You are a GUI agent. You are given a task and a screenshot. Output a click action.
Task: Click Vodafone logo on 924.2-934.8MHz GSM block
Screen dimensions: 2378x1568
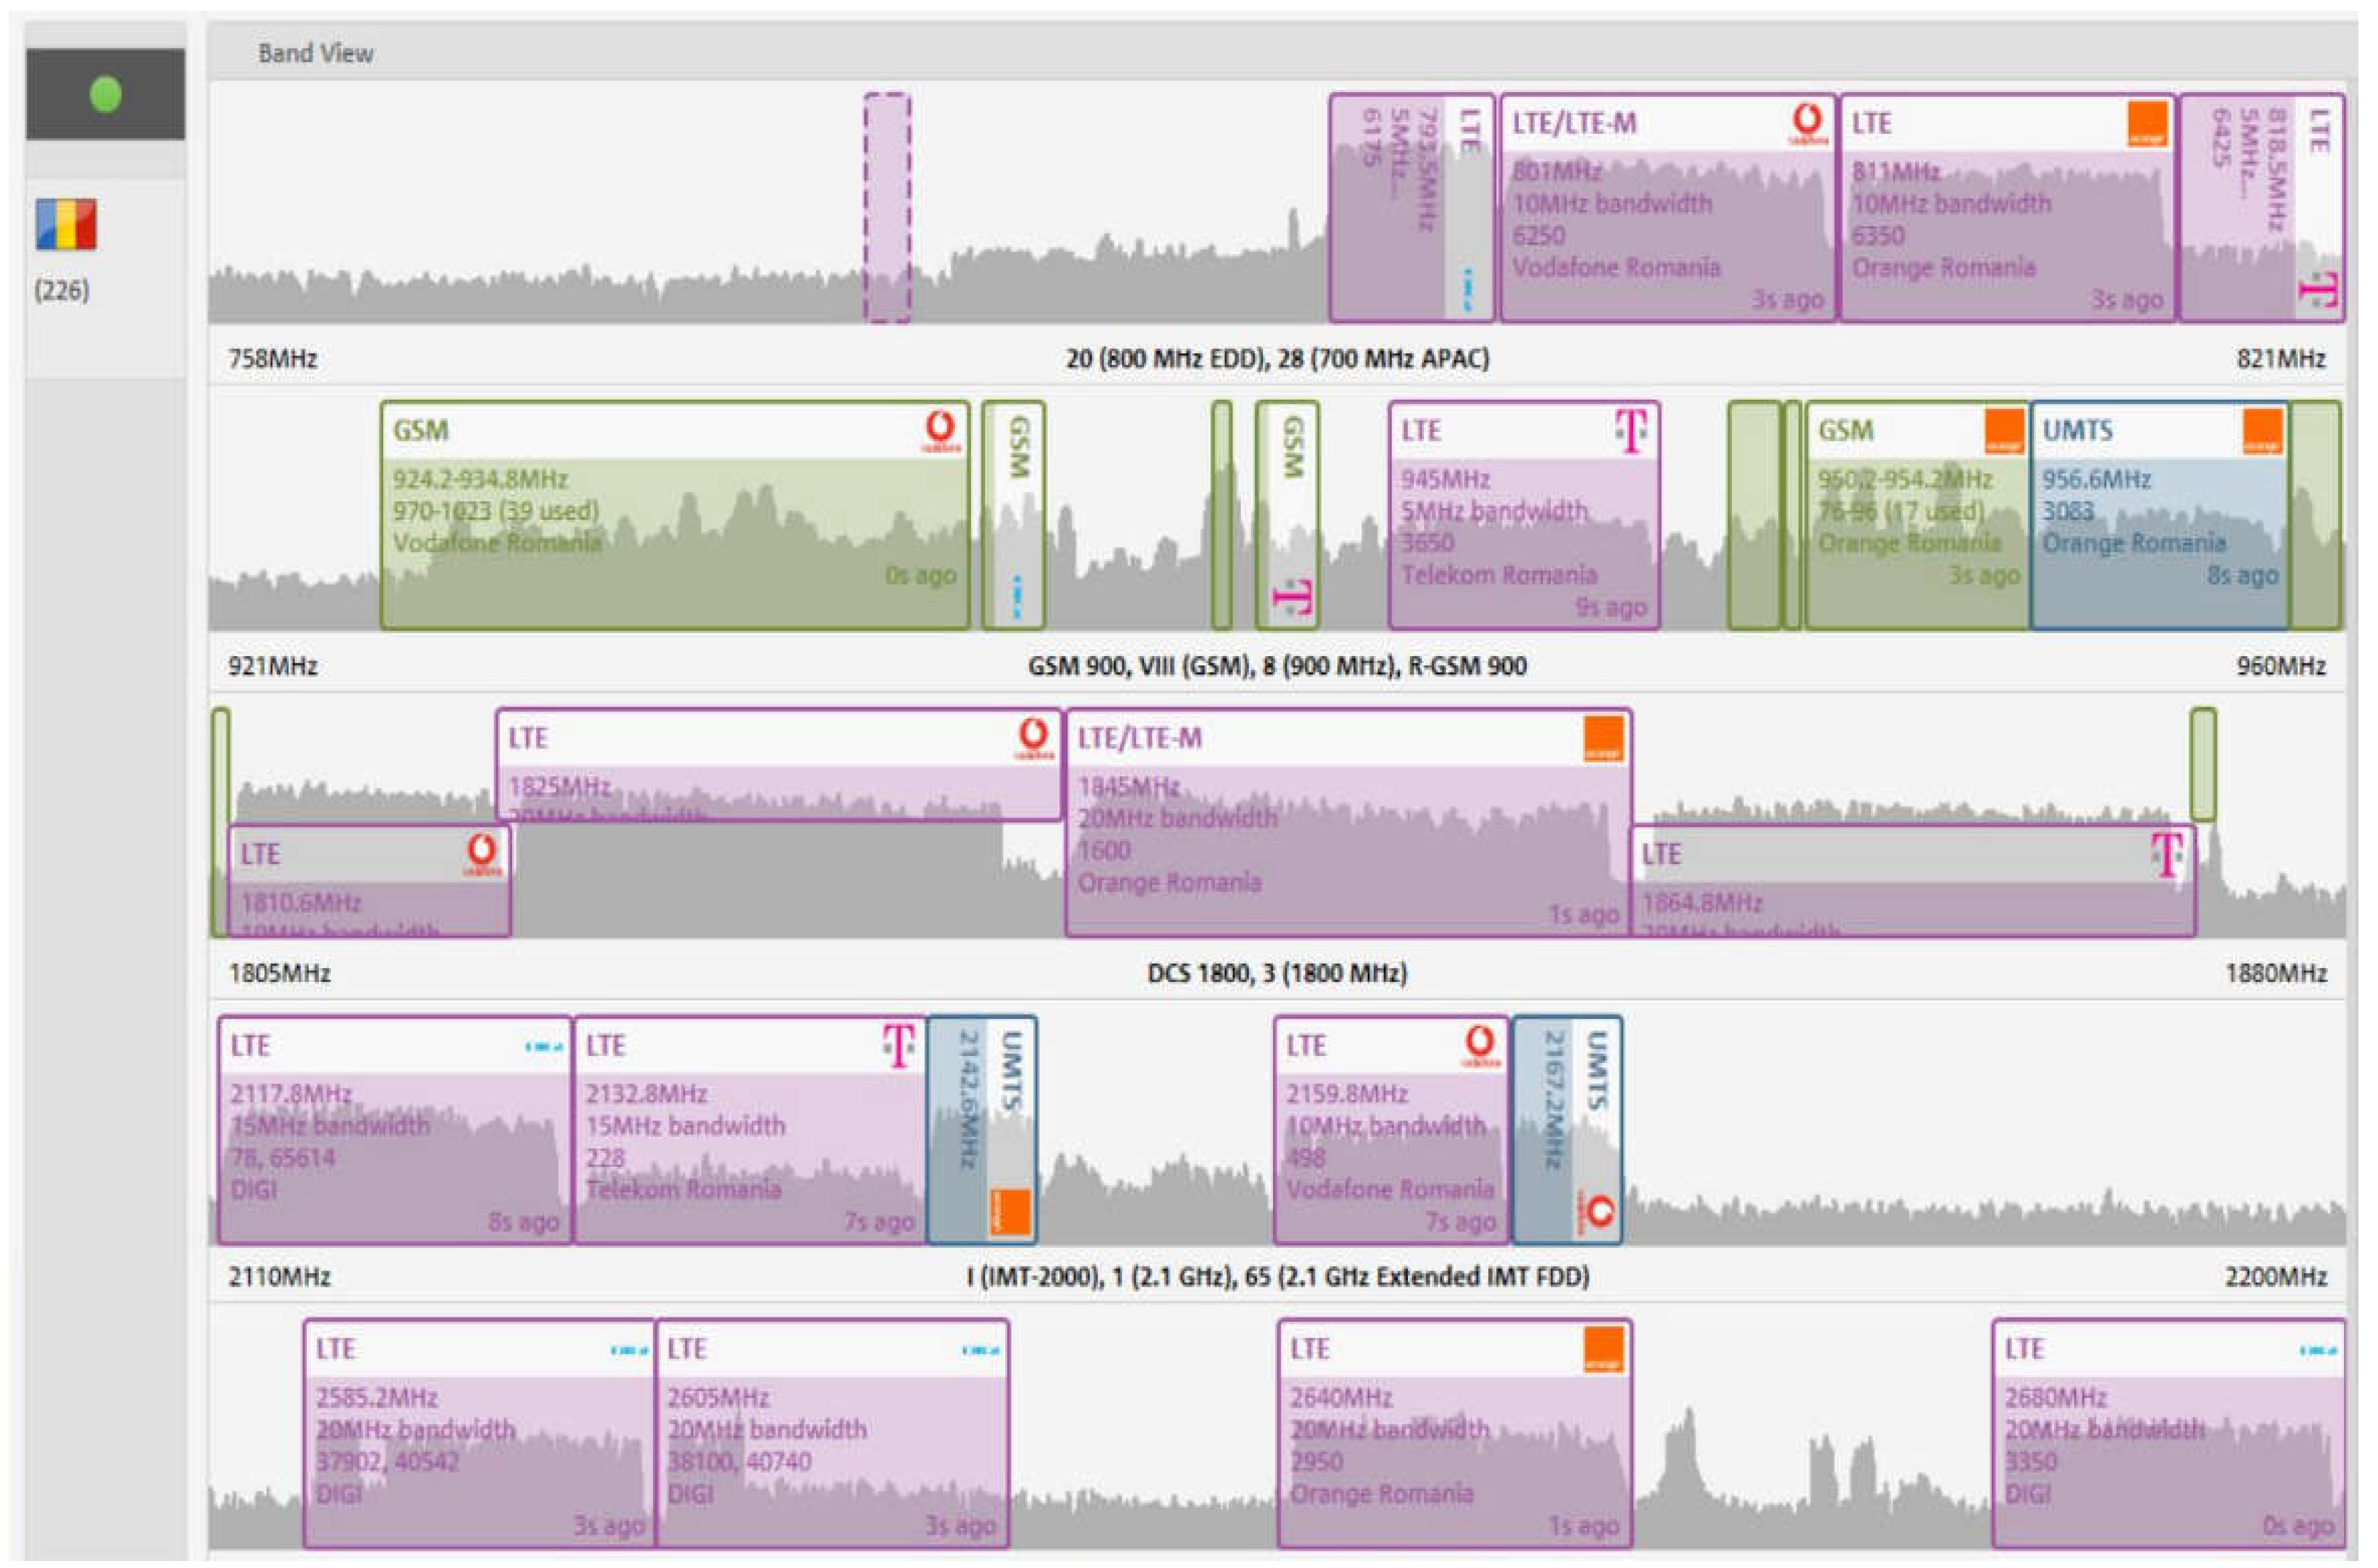pos(940,432)
